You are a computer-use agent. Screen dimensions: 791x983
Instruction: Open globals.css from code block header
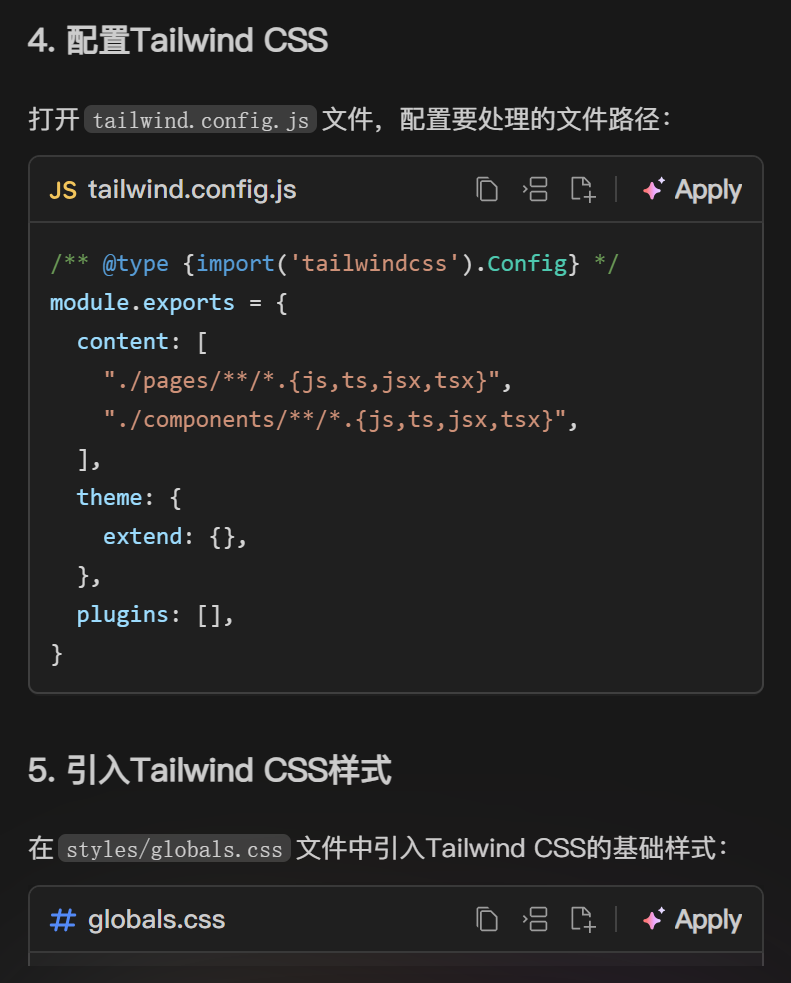tap(157, 920)
